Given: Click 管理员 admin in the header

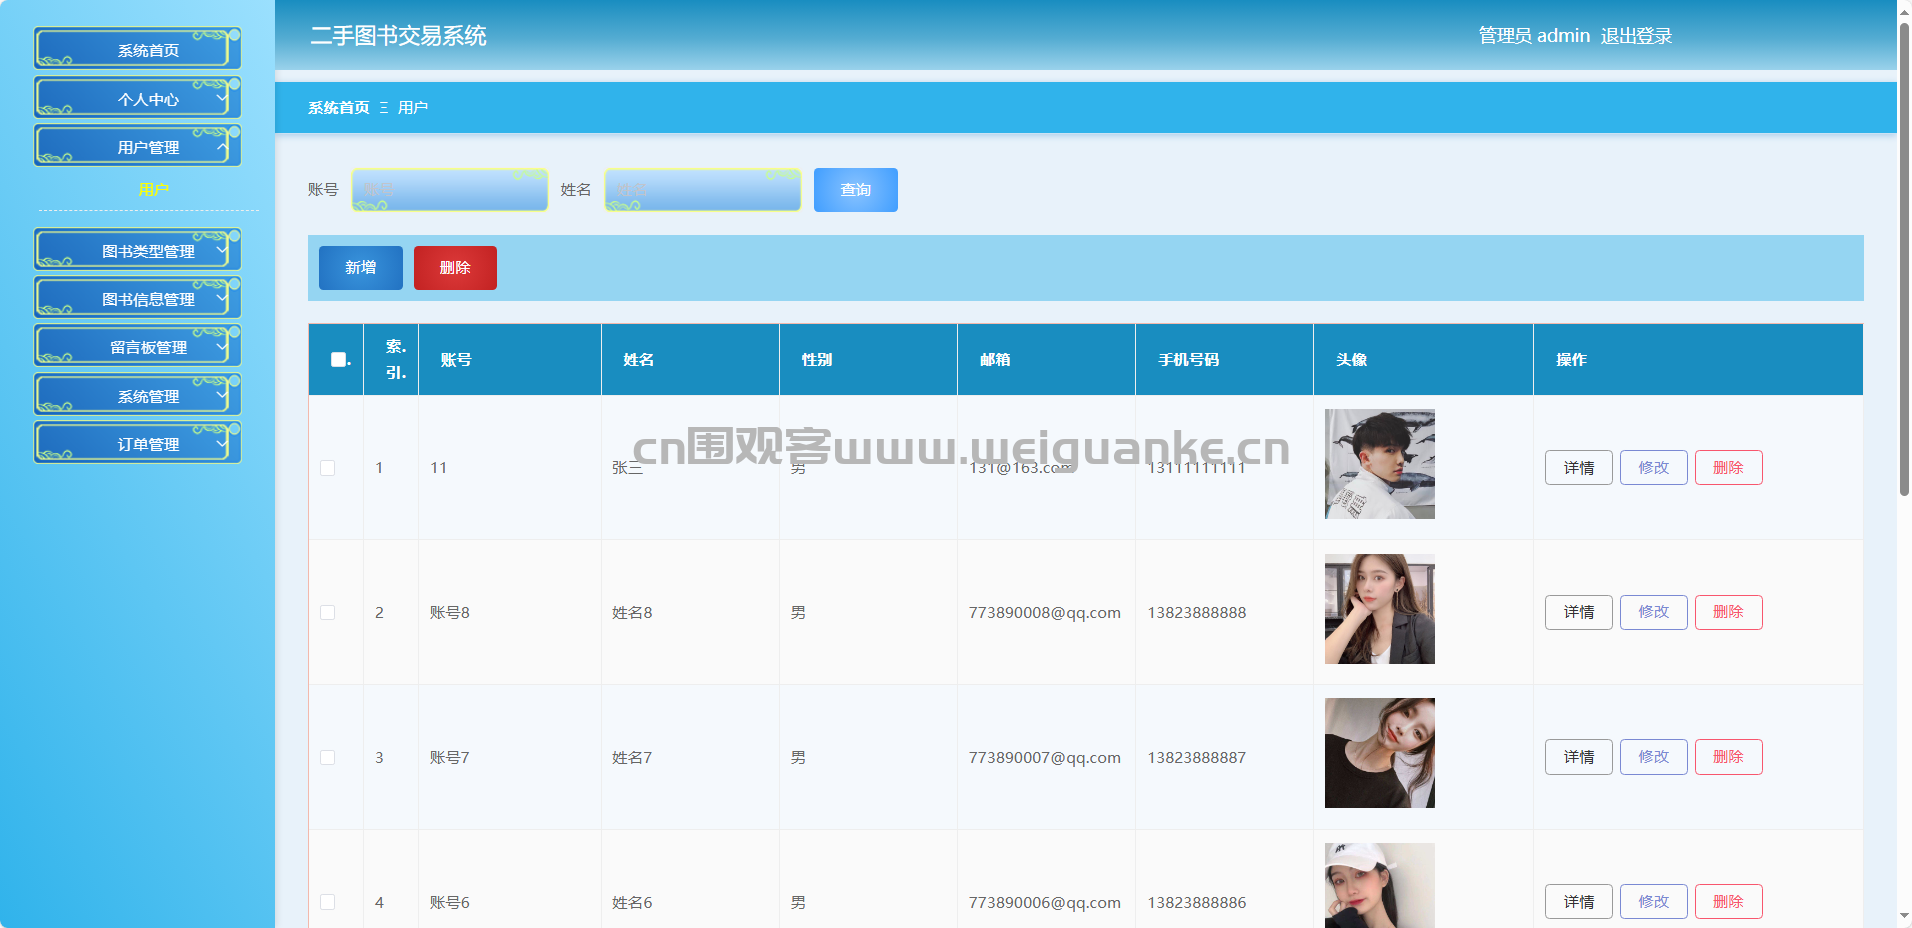Looking at the screenshot, I should click(x=1534, y=36).
